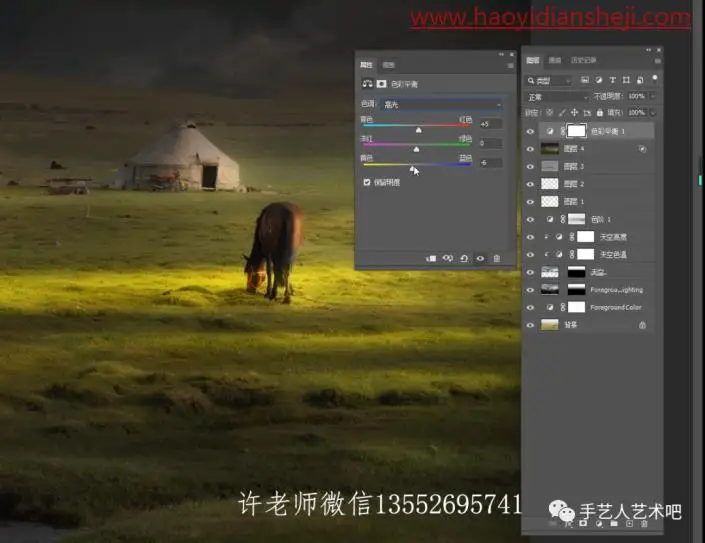Hide the 图层 4 layer
This screenshot has height=543, width=705.
531,149
